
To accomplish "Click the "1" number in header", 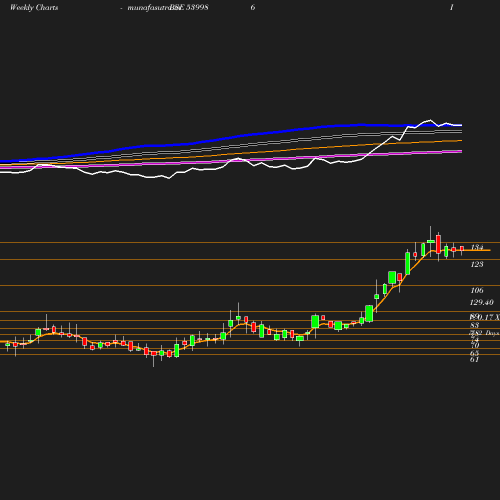I will pos(452,8).
